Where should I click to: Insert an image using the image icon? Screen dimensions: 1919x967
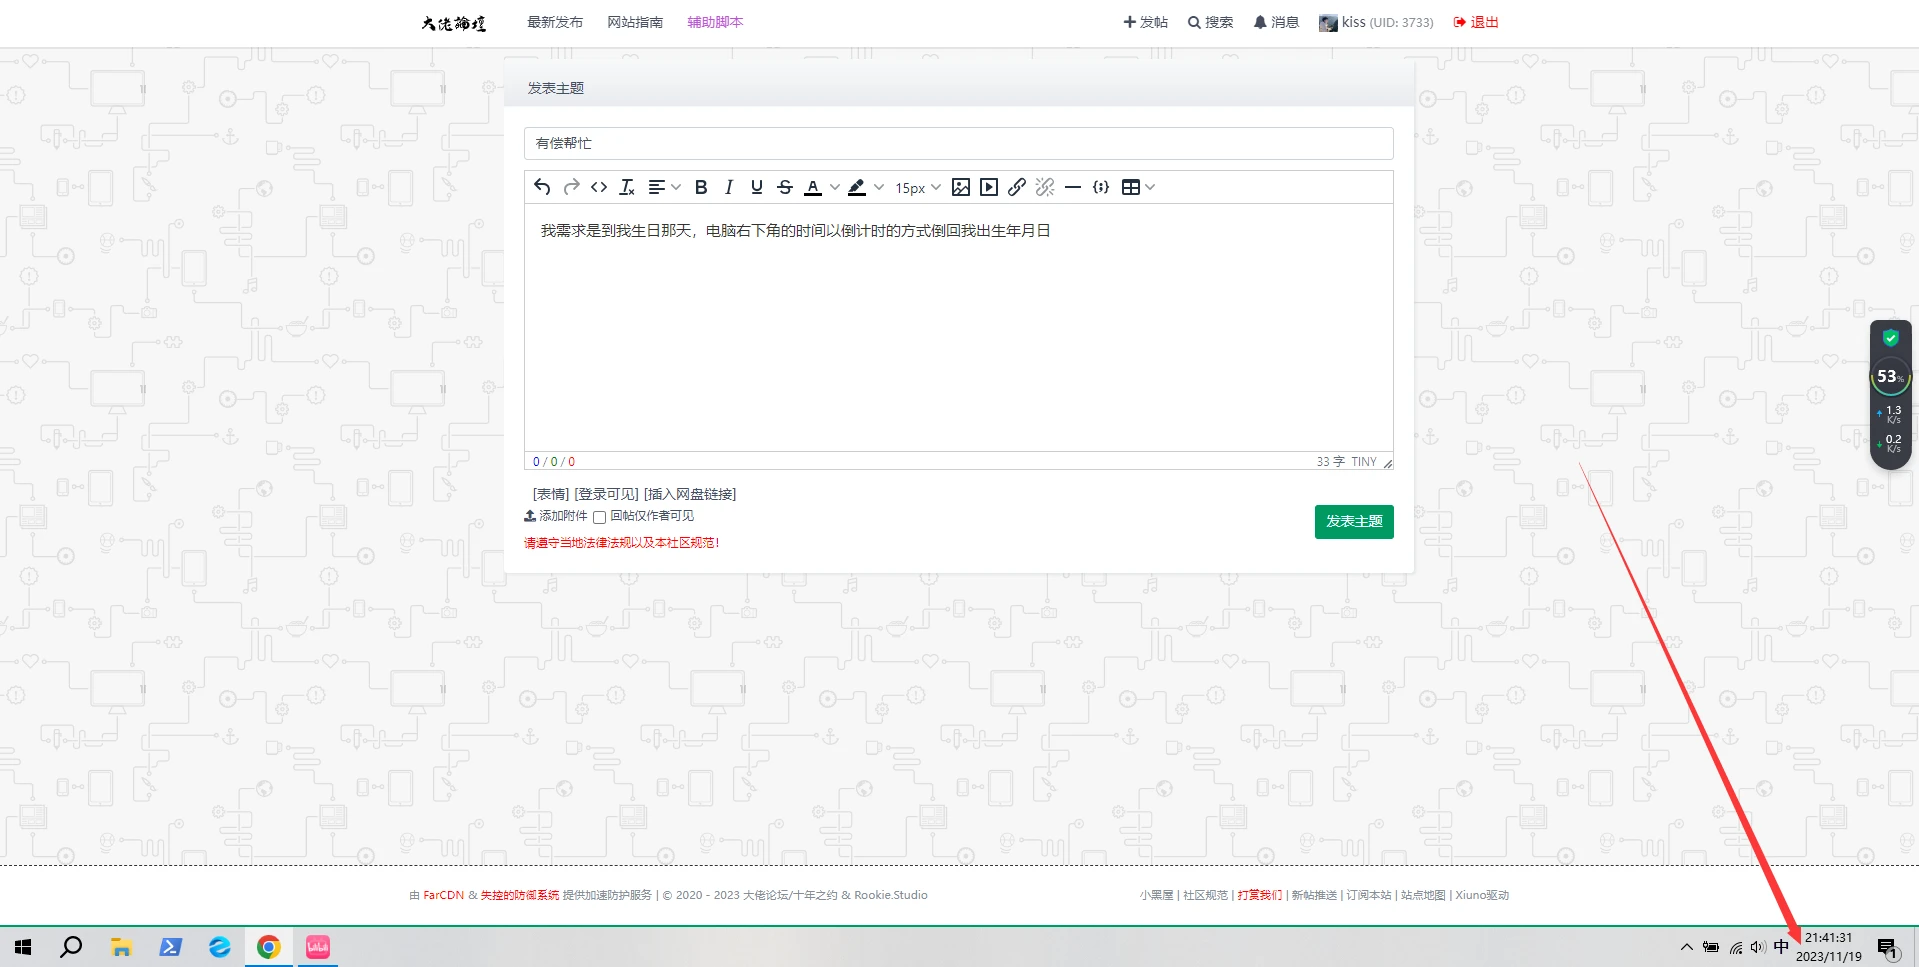click(961, 187)
